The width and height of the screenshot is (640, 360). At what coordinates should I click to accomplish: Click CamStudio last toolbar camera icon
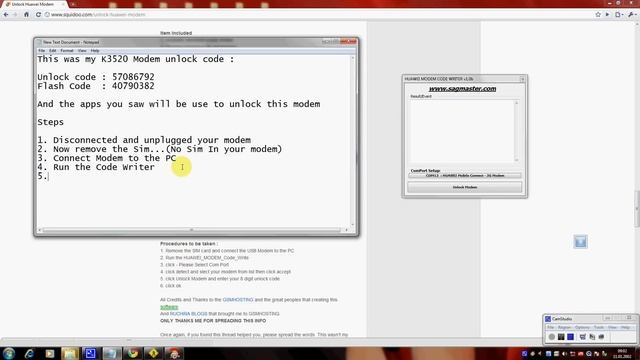tap(601, 337)
